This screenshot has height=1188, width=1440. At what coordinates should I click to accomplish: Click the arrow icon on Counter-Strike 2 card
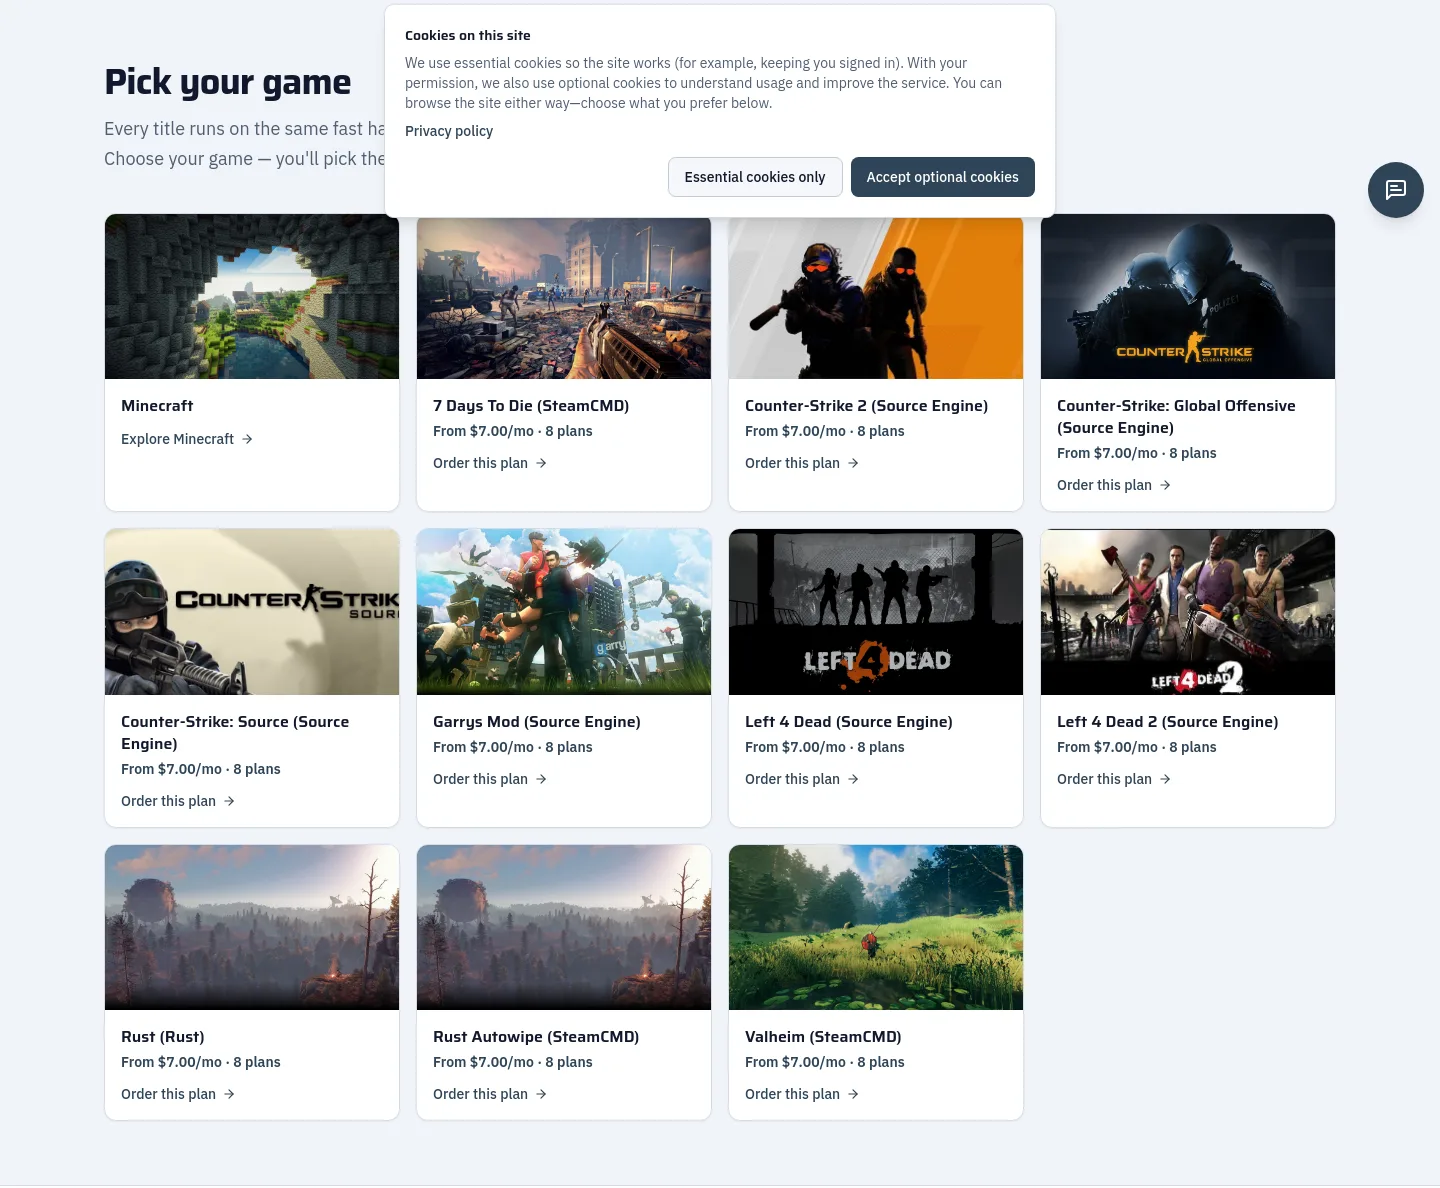pyautogui.click(x=853, y=463)
